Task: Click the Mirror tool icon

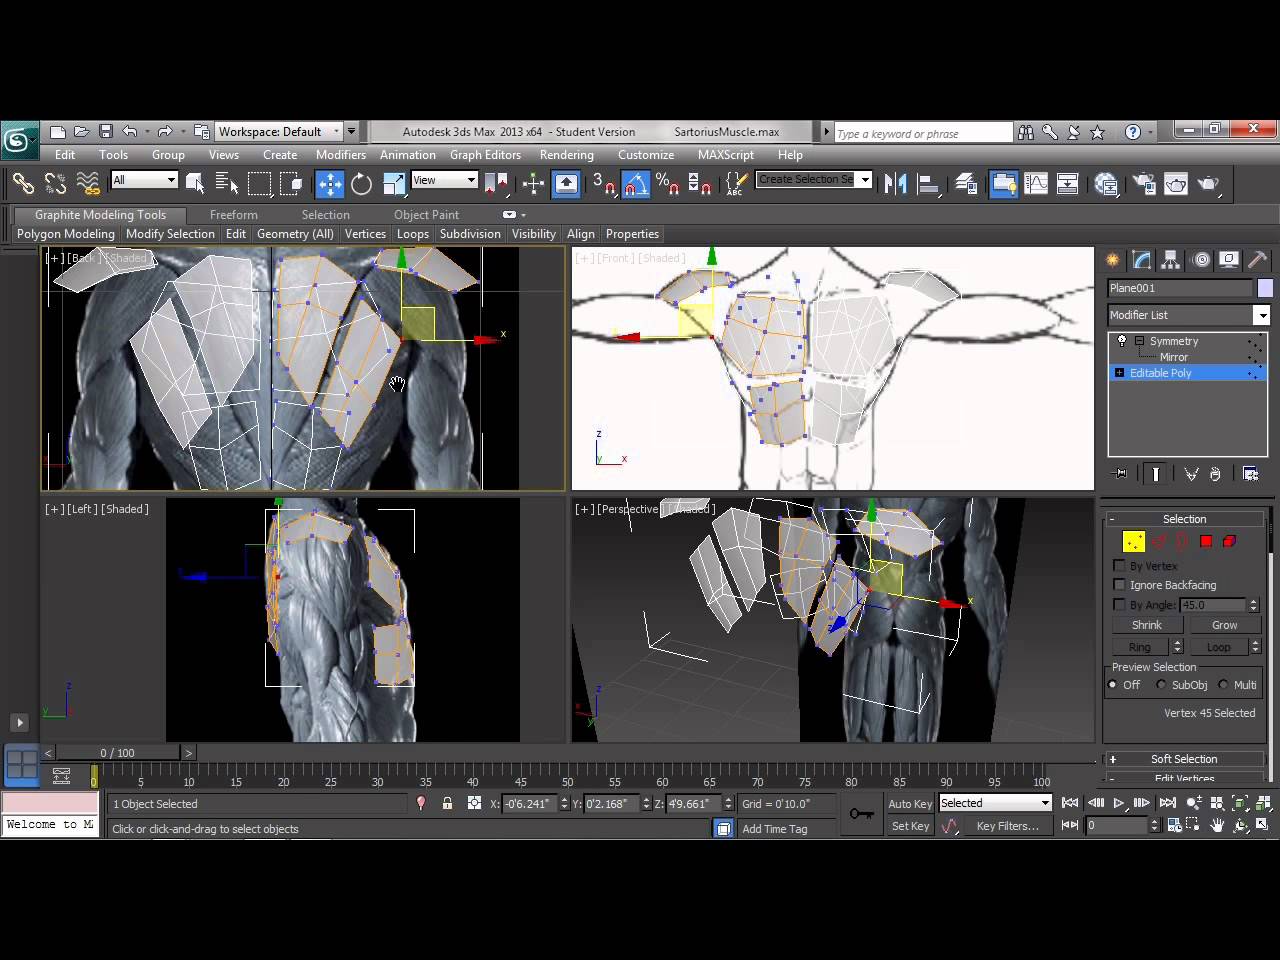Action: click(x=896, y=184)
